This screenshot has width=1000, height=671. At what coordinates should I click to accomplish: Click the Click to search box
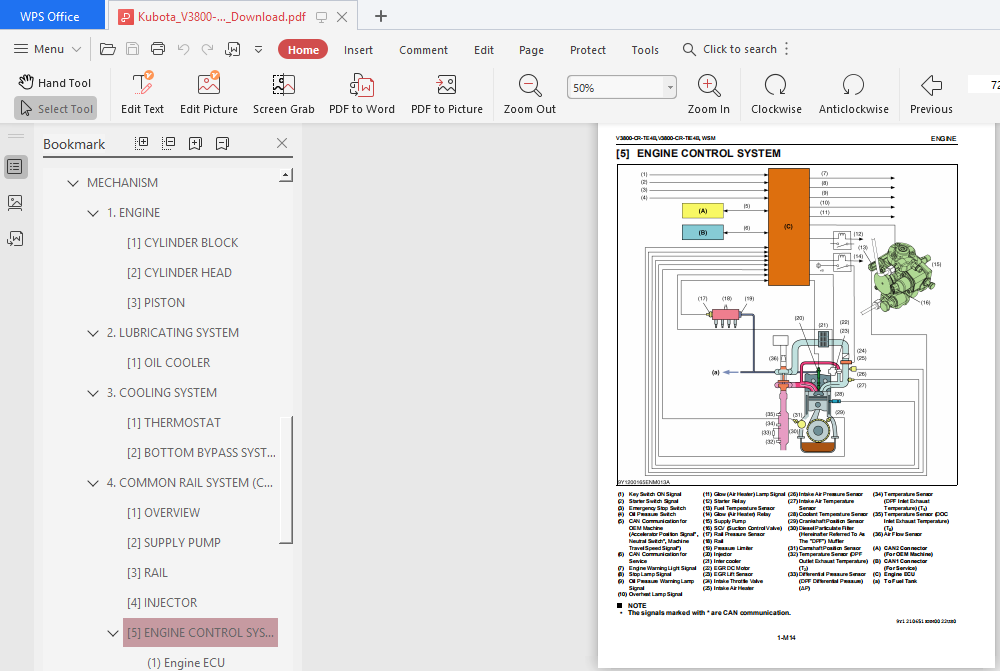[x=730, y=49]
